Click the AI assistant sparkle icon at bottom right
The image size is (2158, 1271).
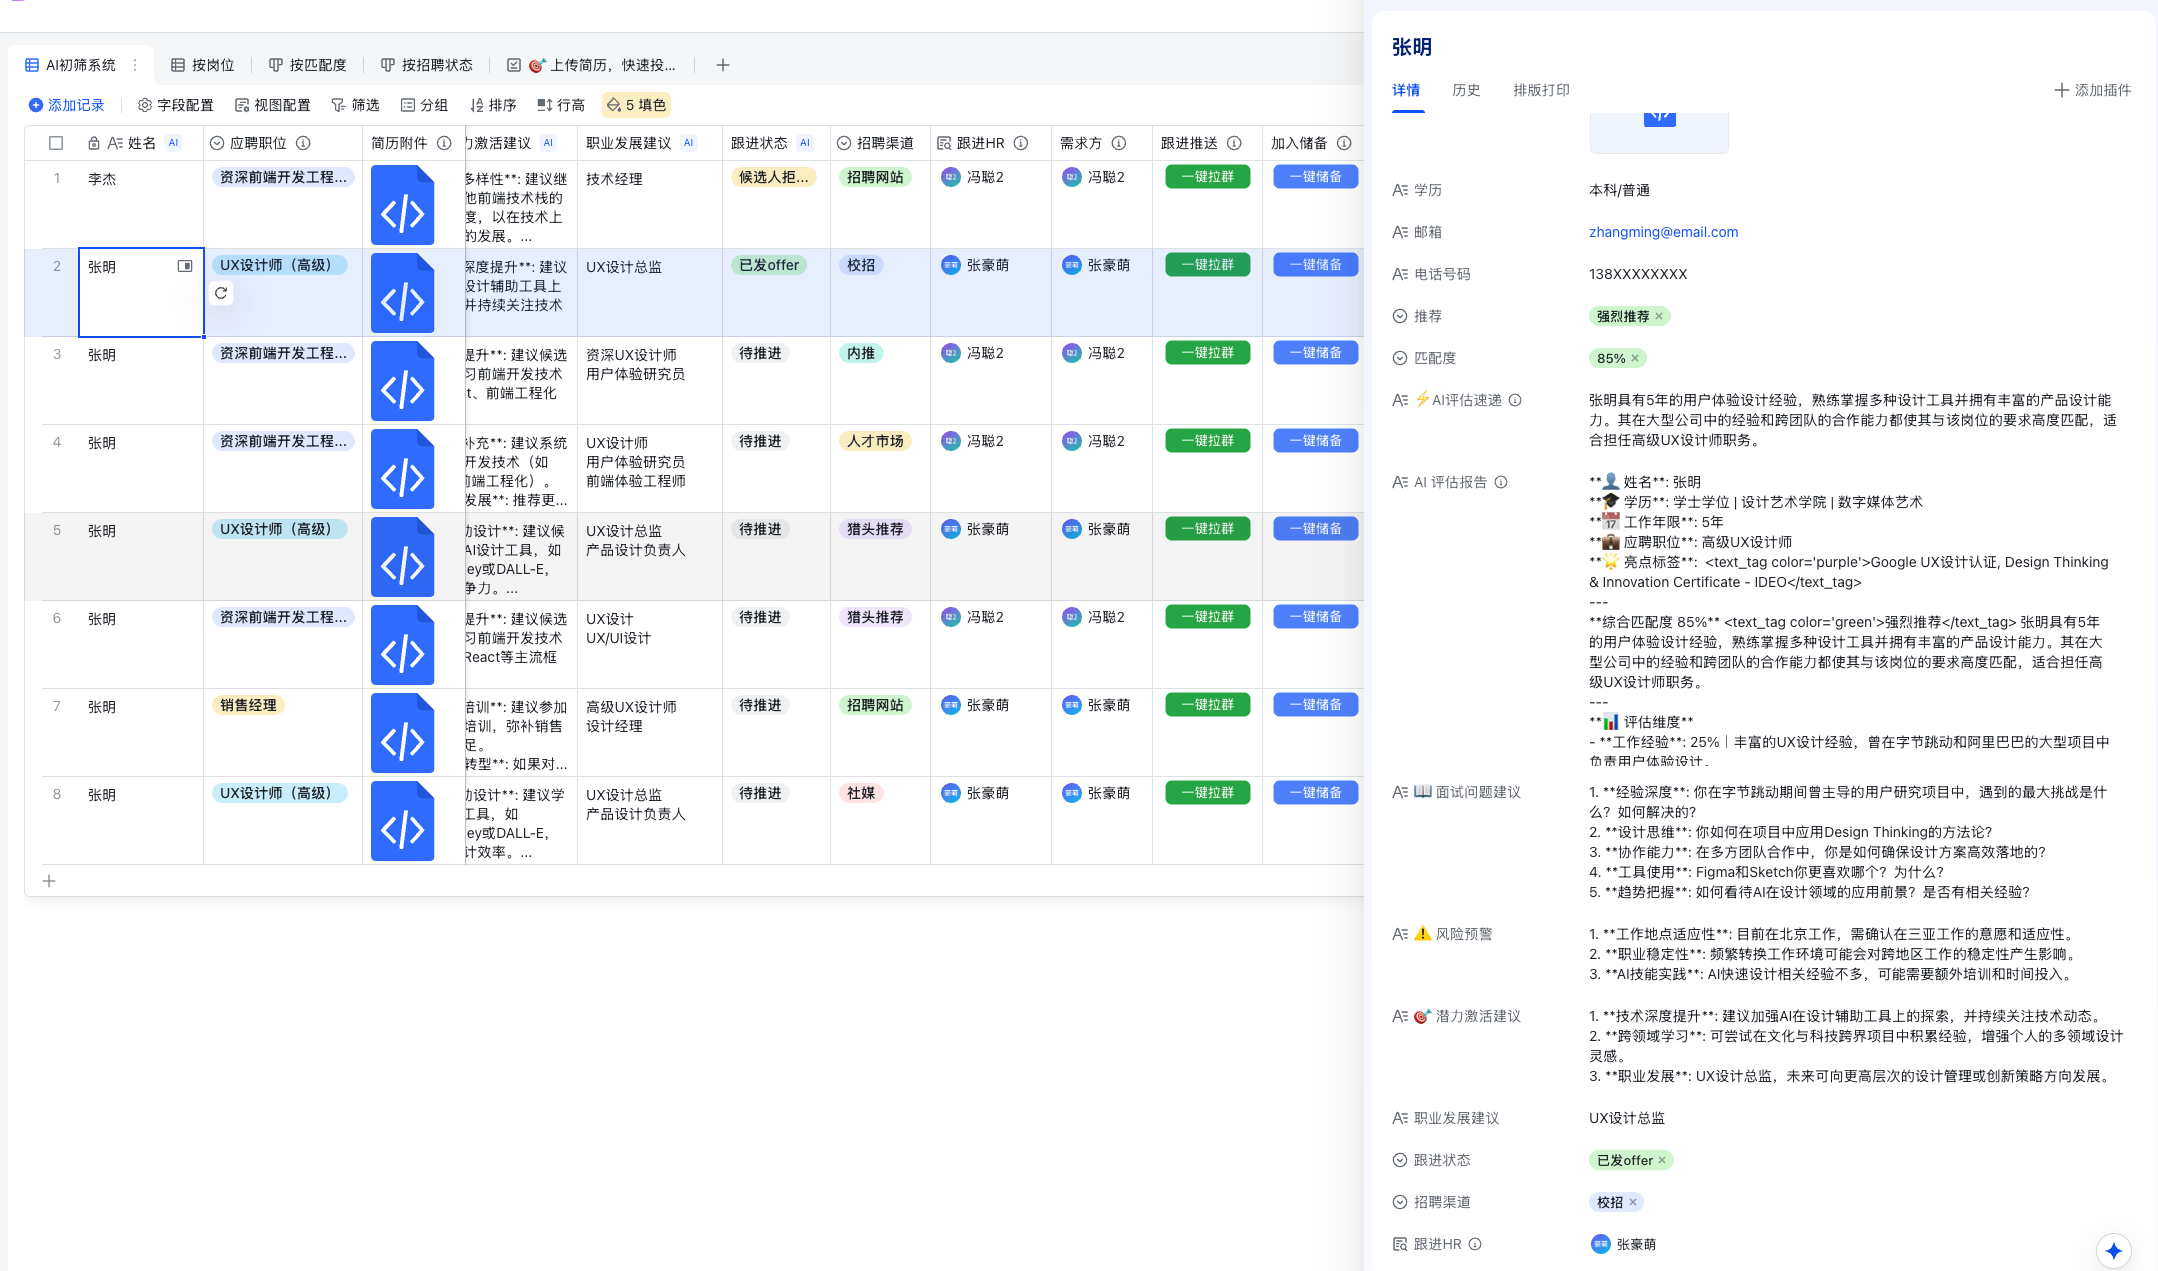(2115, 1250)
